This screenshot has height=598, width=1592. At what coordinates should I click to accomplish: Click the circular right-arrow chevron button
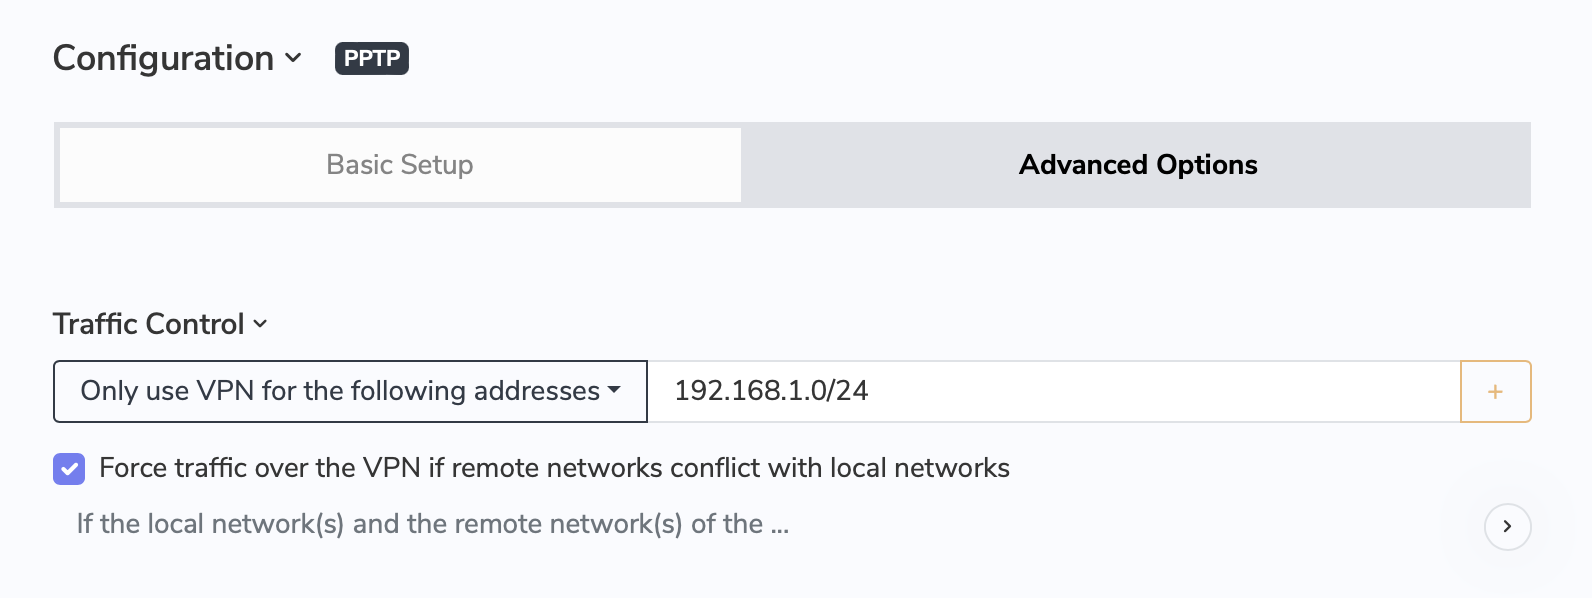(x=1507, y=527)
